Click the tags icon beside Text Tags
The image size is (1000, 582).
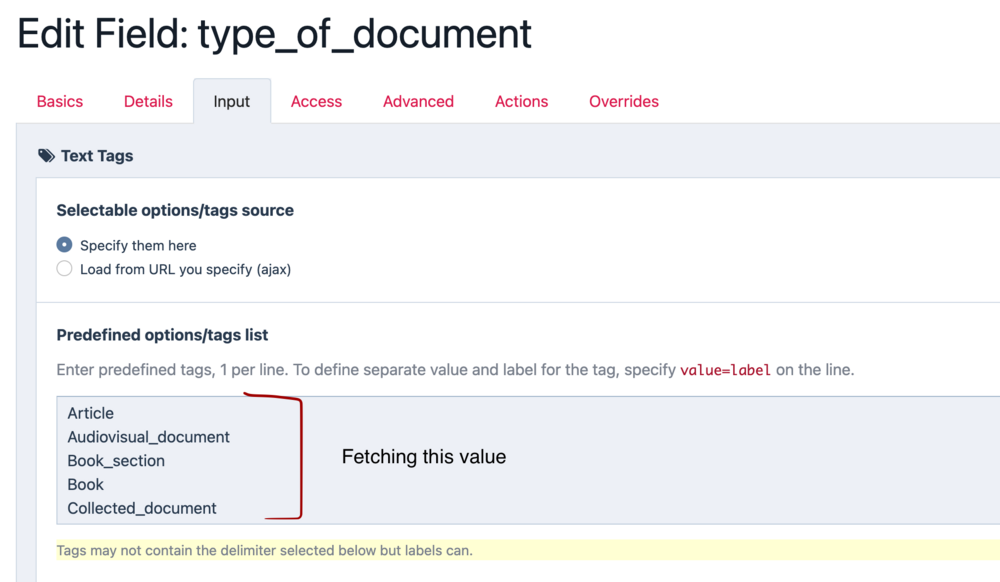click(x=46, y=156)
